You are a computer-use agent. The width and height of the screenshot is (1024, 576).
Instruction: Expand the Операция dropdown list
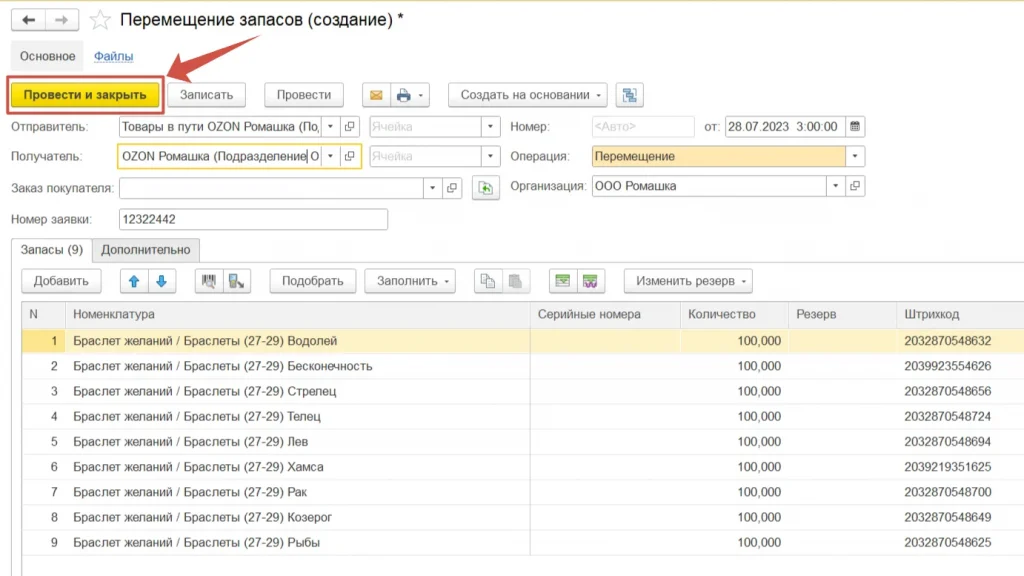[855, 157]
